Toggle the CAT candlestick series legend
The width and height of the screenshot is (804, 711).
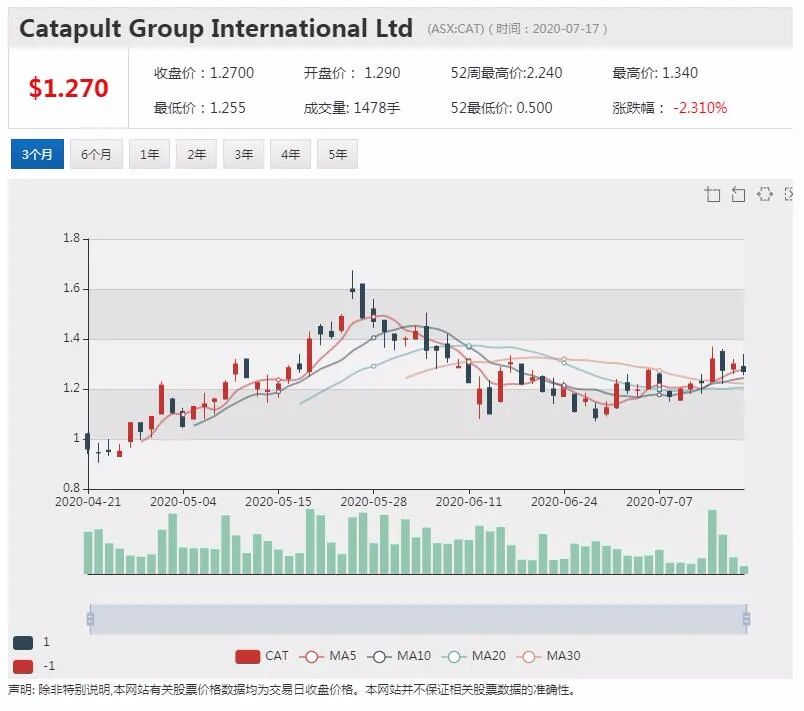tap(262, 656)
